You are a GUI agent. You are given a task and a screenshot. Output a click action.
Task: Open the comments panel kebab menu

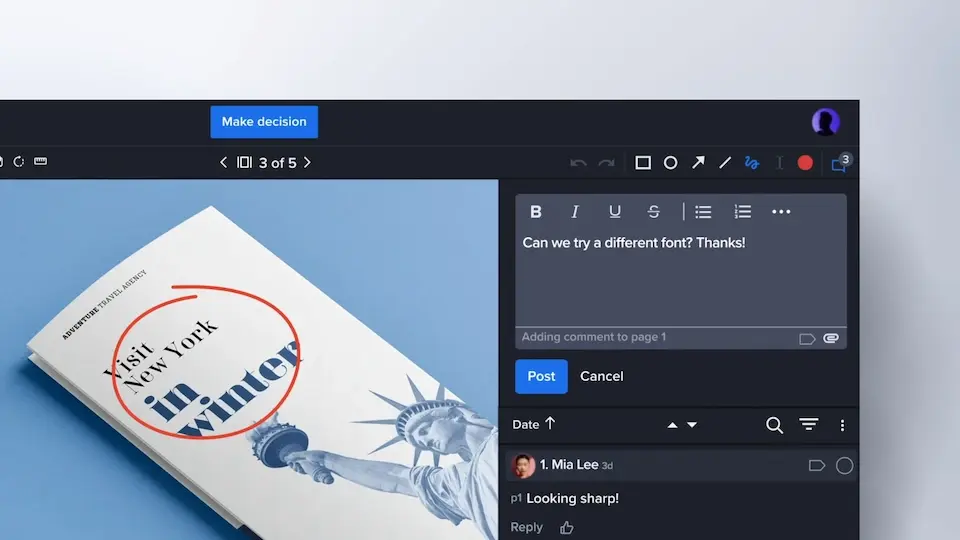(x=842, y=425)
